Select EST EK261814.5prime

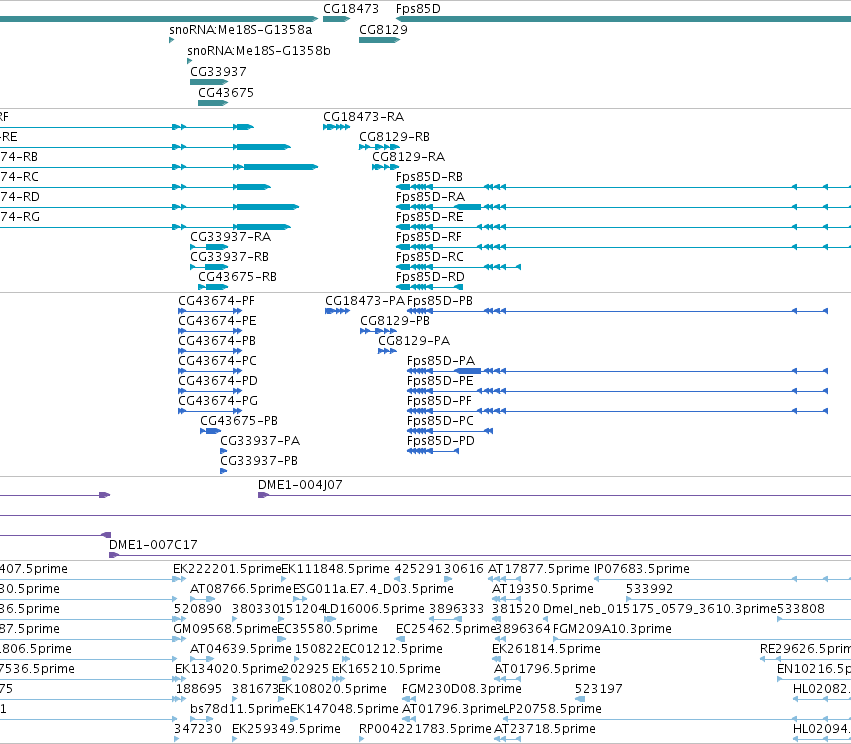pyautogui.click(x=546, y=649)
